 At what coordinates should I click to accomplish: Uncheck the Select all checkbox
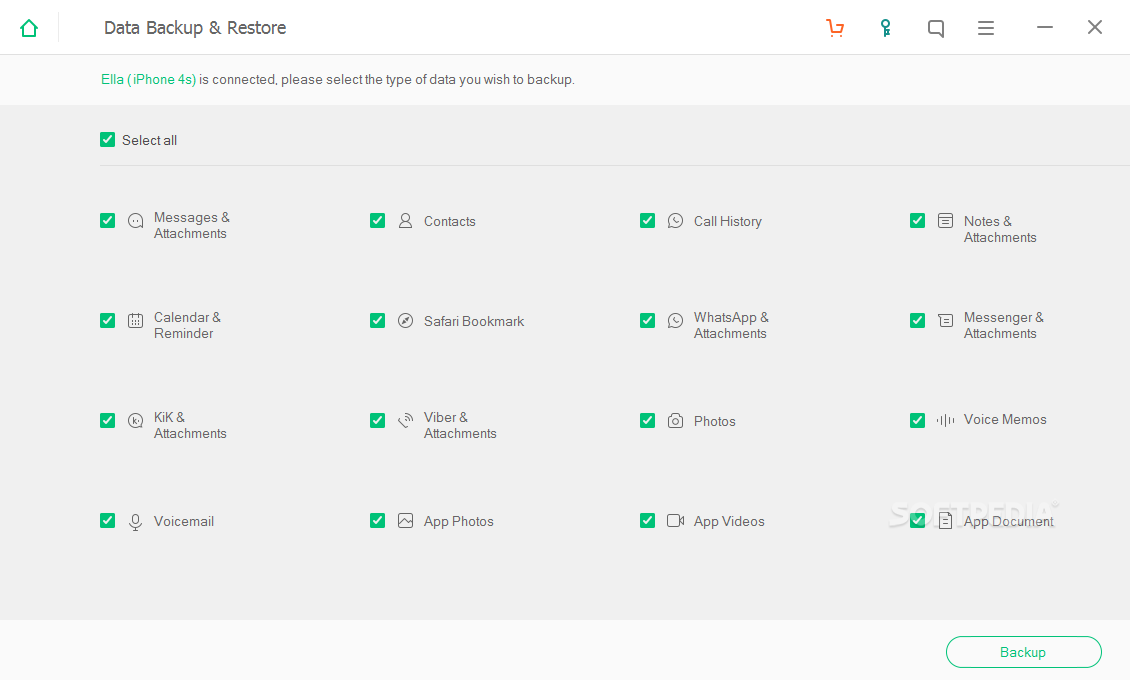pyautogui.click(x=107, y=139)
